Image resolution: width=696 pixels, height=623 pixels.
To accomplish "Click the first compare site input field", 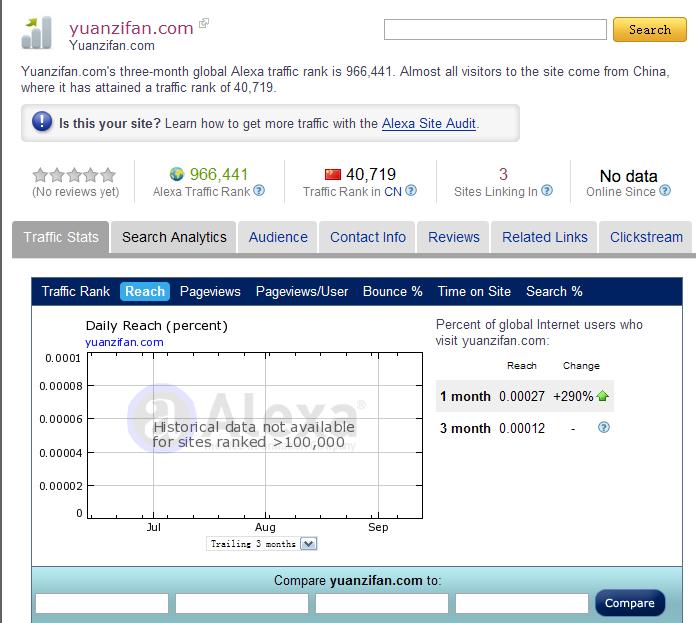I will tap(102, 603).
